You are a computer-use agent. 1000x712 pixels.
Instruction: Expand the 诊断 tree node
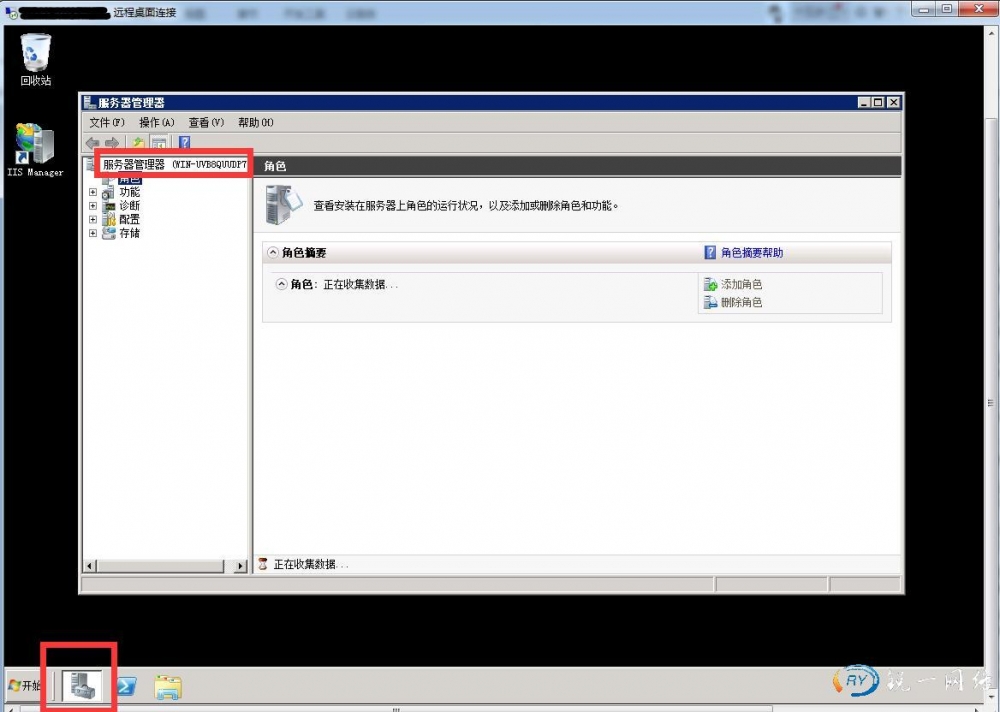[x=93, y=206]
